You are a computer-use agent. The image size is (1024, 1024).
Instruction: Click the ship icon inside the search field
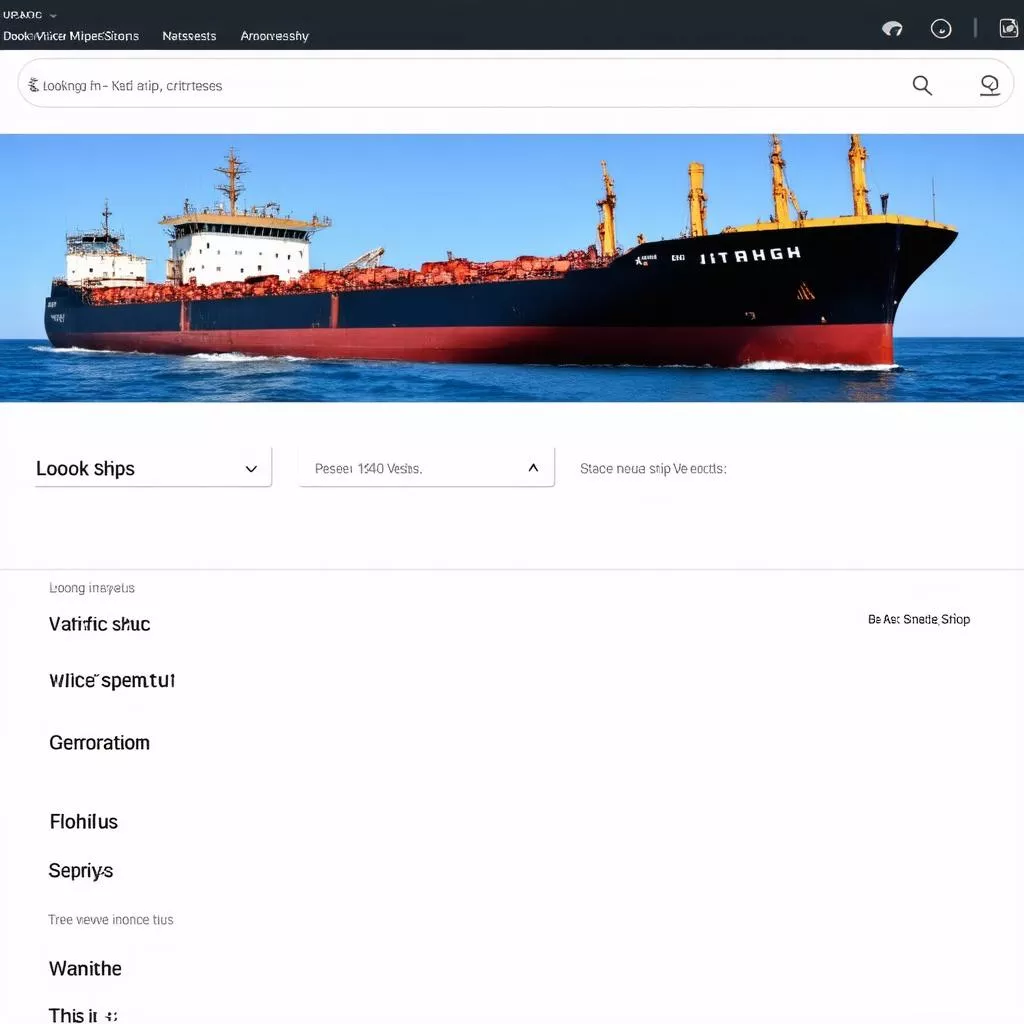point(34,85)
